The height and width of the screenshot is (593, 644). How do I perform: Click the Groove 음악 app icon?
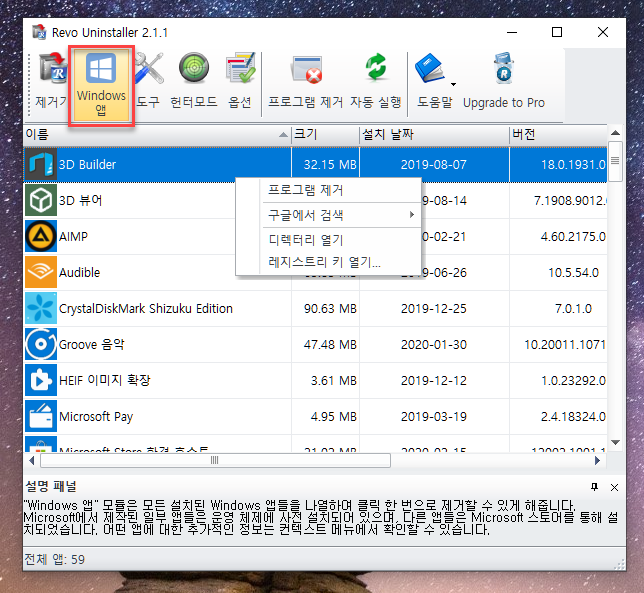click(41, 344)
